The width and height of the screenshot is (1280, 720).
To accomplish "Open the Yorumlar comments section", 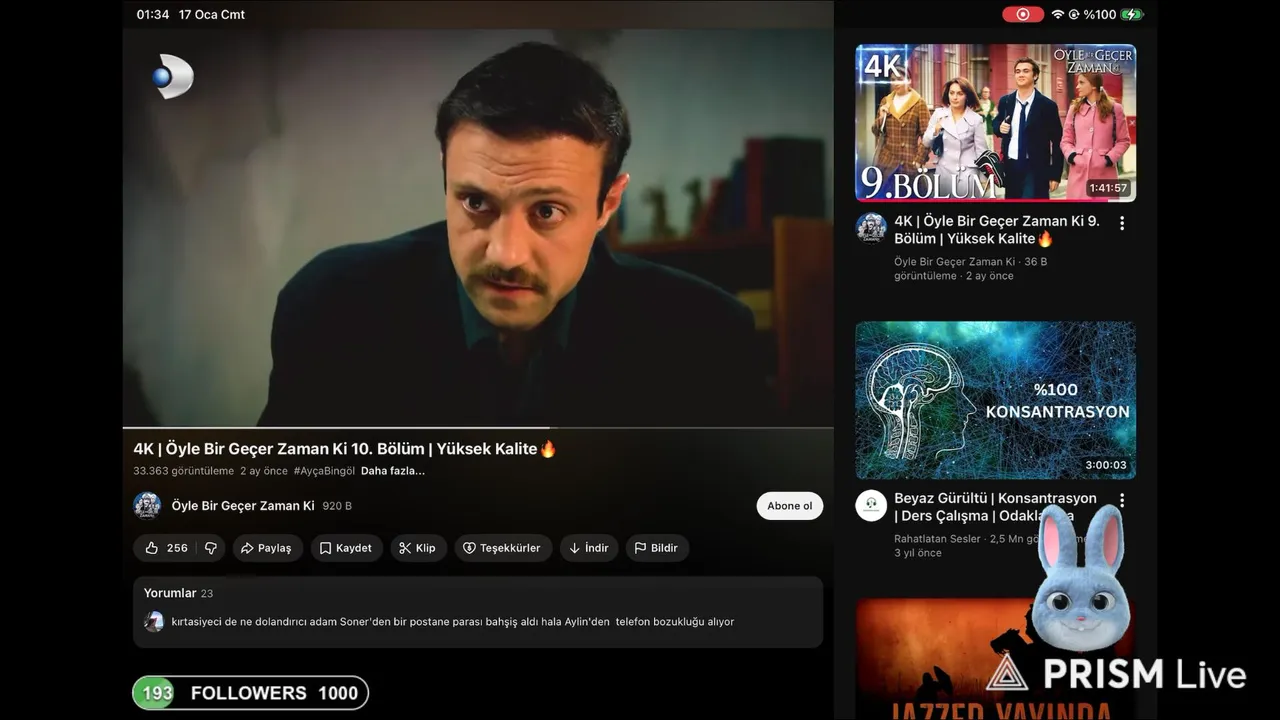I will click(478, 611).
